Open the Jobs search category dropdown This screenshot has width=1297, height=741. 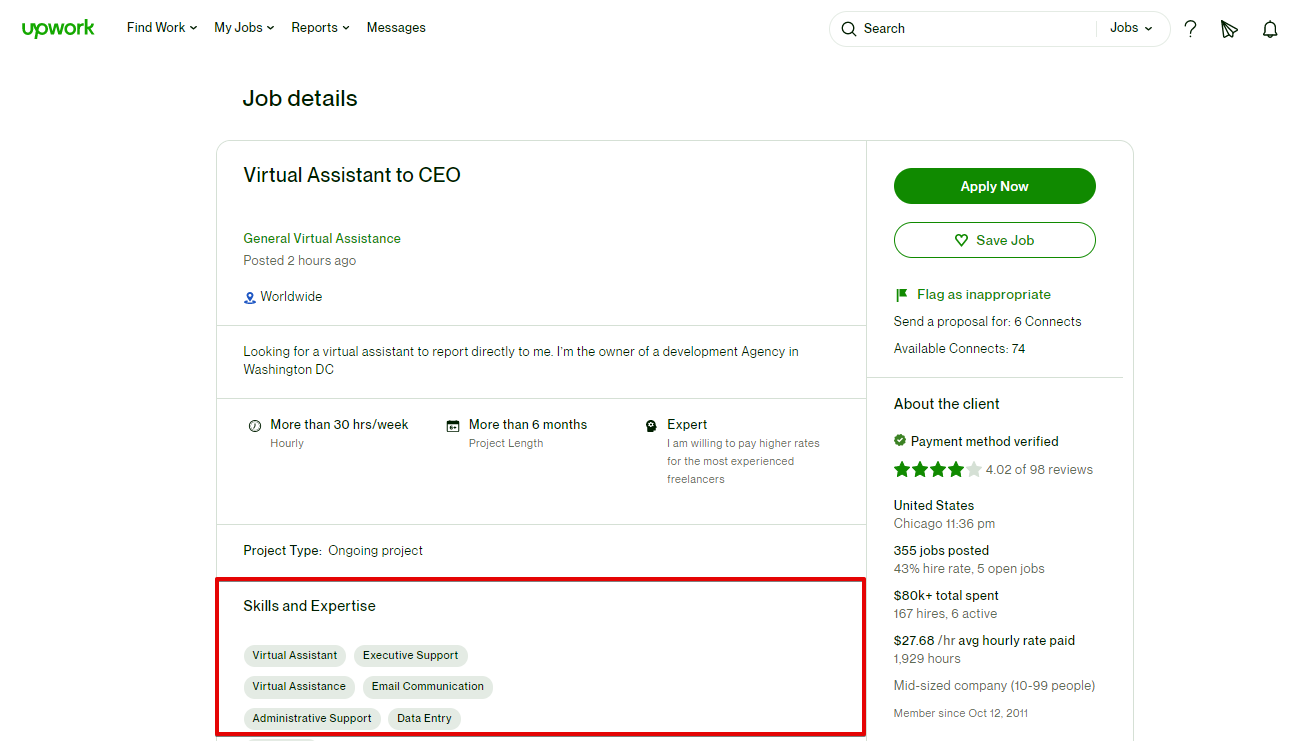click(1131, 28)
